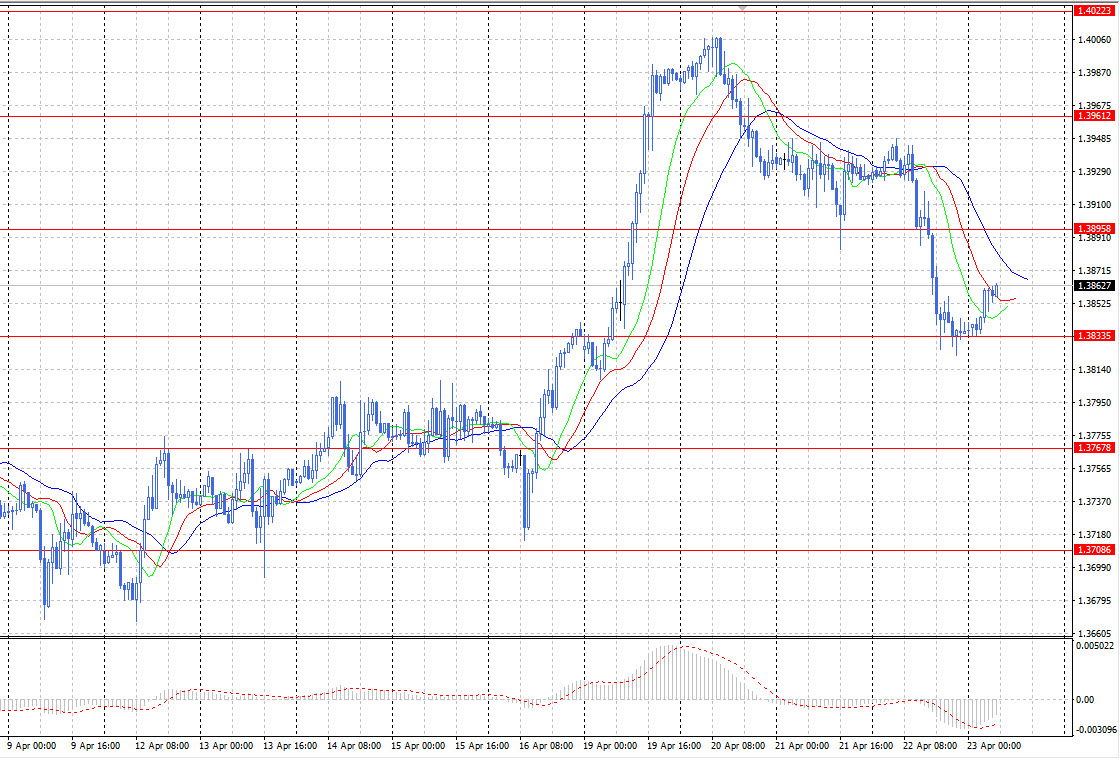Click the 23 Apr 00:00 time label
This screenshot has width=1120, height=758.
(x=994, y=746)
